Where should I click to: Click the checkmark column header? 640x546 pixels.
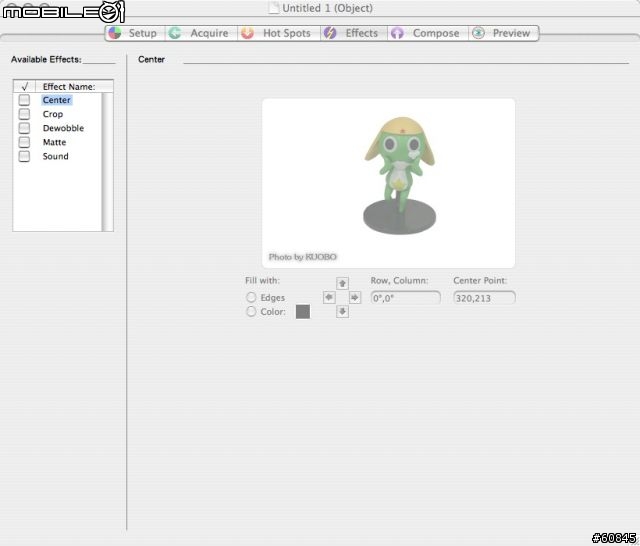[x=24, y=87]
